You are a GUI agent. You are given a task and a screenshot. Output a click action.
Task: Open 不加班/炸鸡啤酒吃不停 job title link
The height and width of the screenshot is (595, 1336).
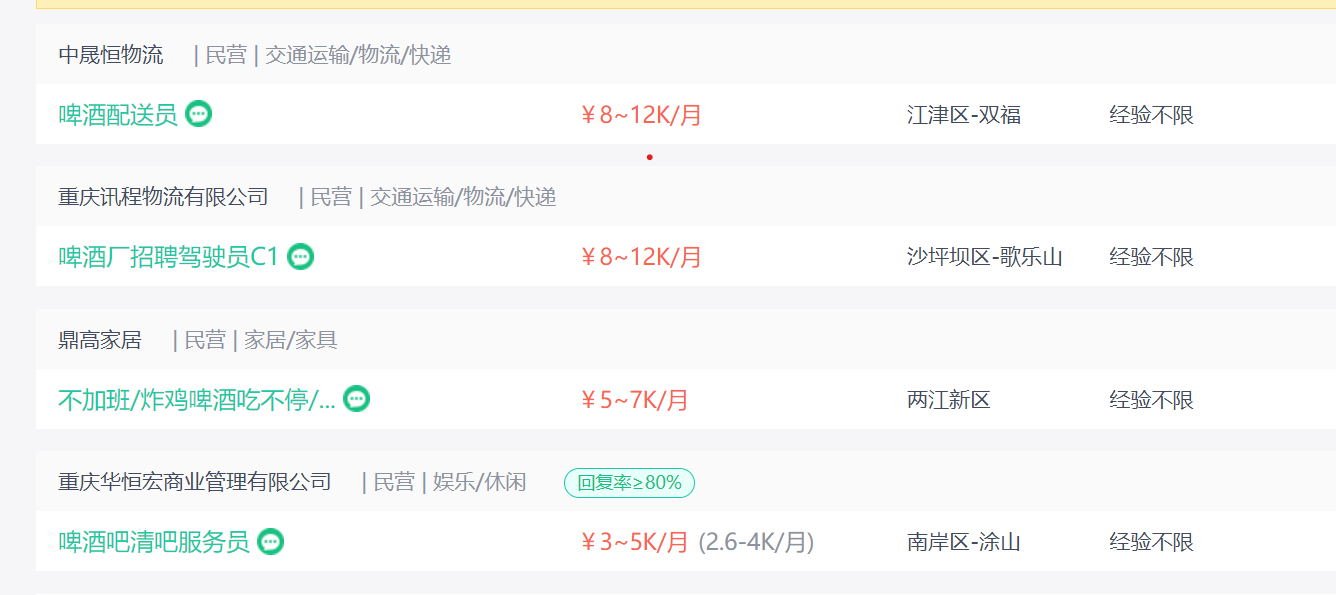[x=196, y=400]
